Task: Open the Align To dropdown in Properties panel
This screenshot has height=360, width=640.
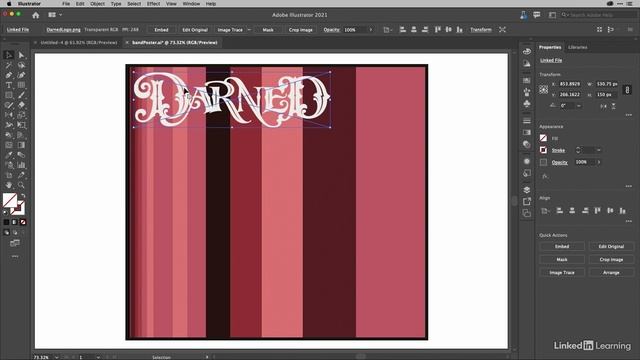Action: pyautogui.click(x=545, y=211)
